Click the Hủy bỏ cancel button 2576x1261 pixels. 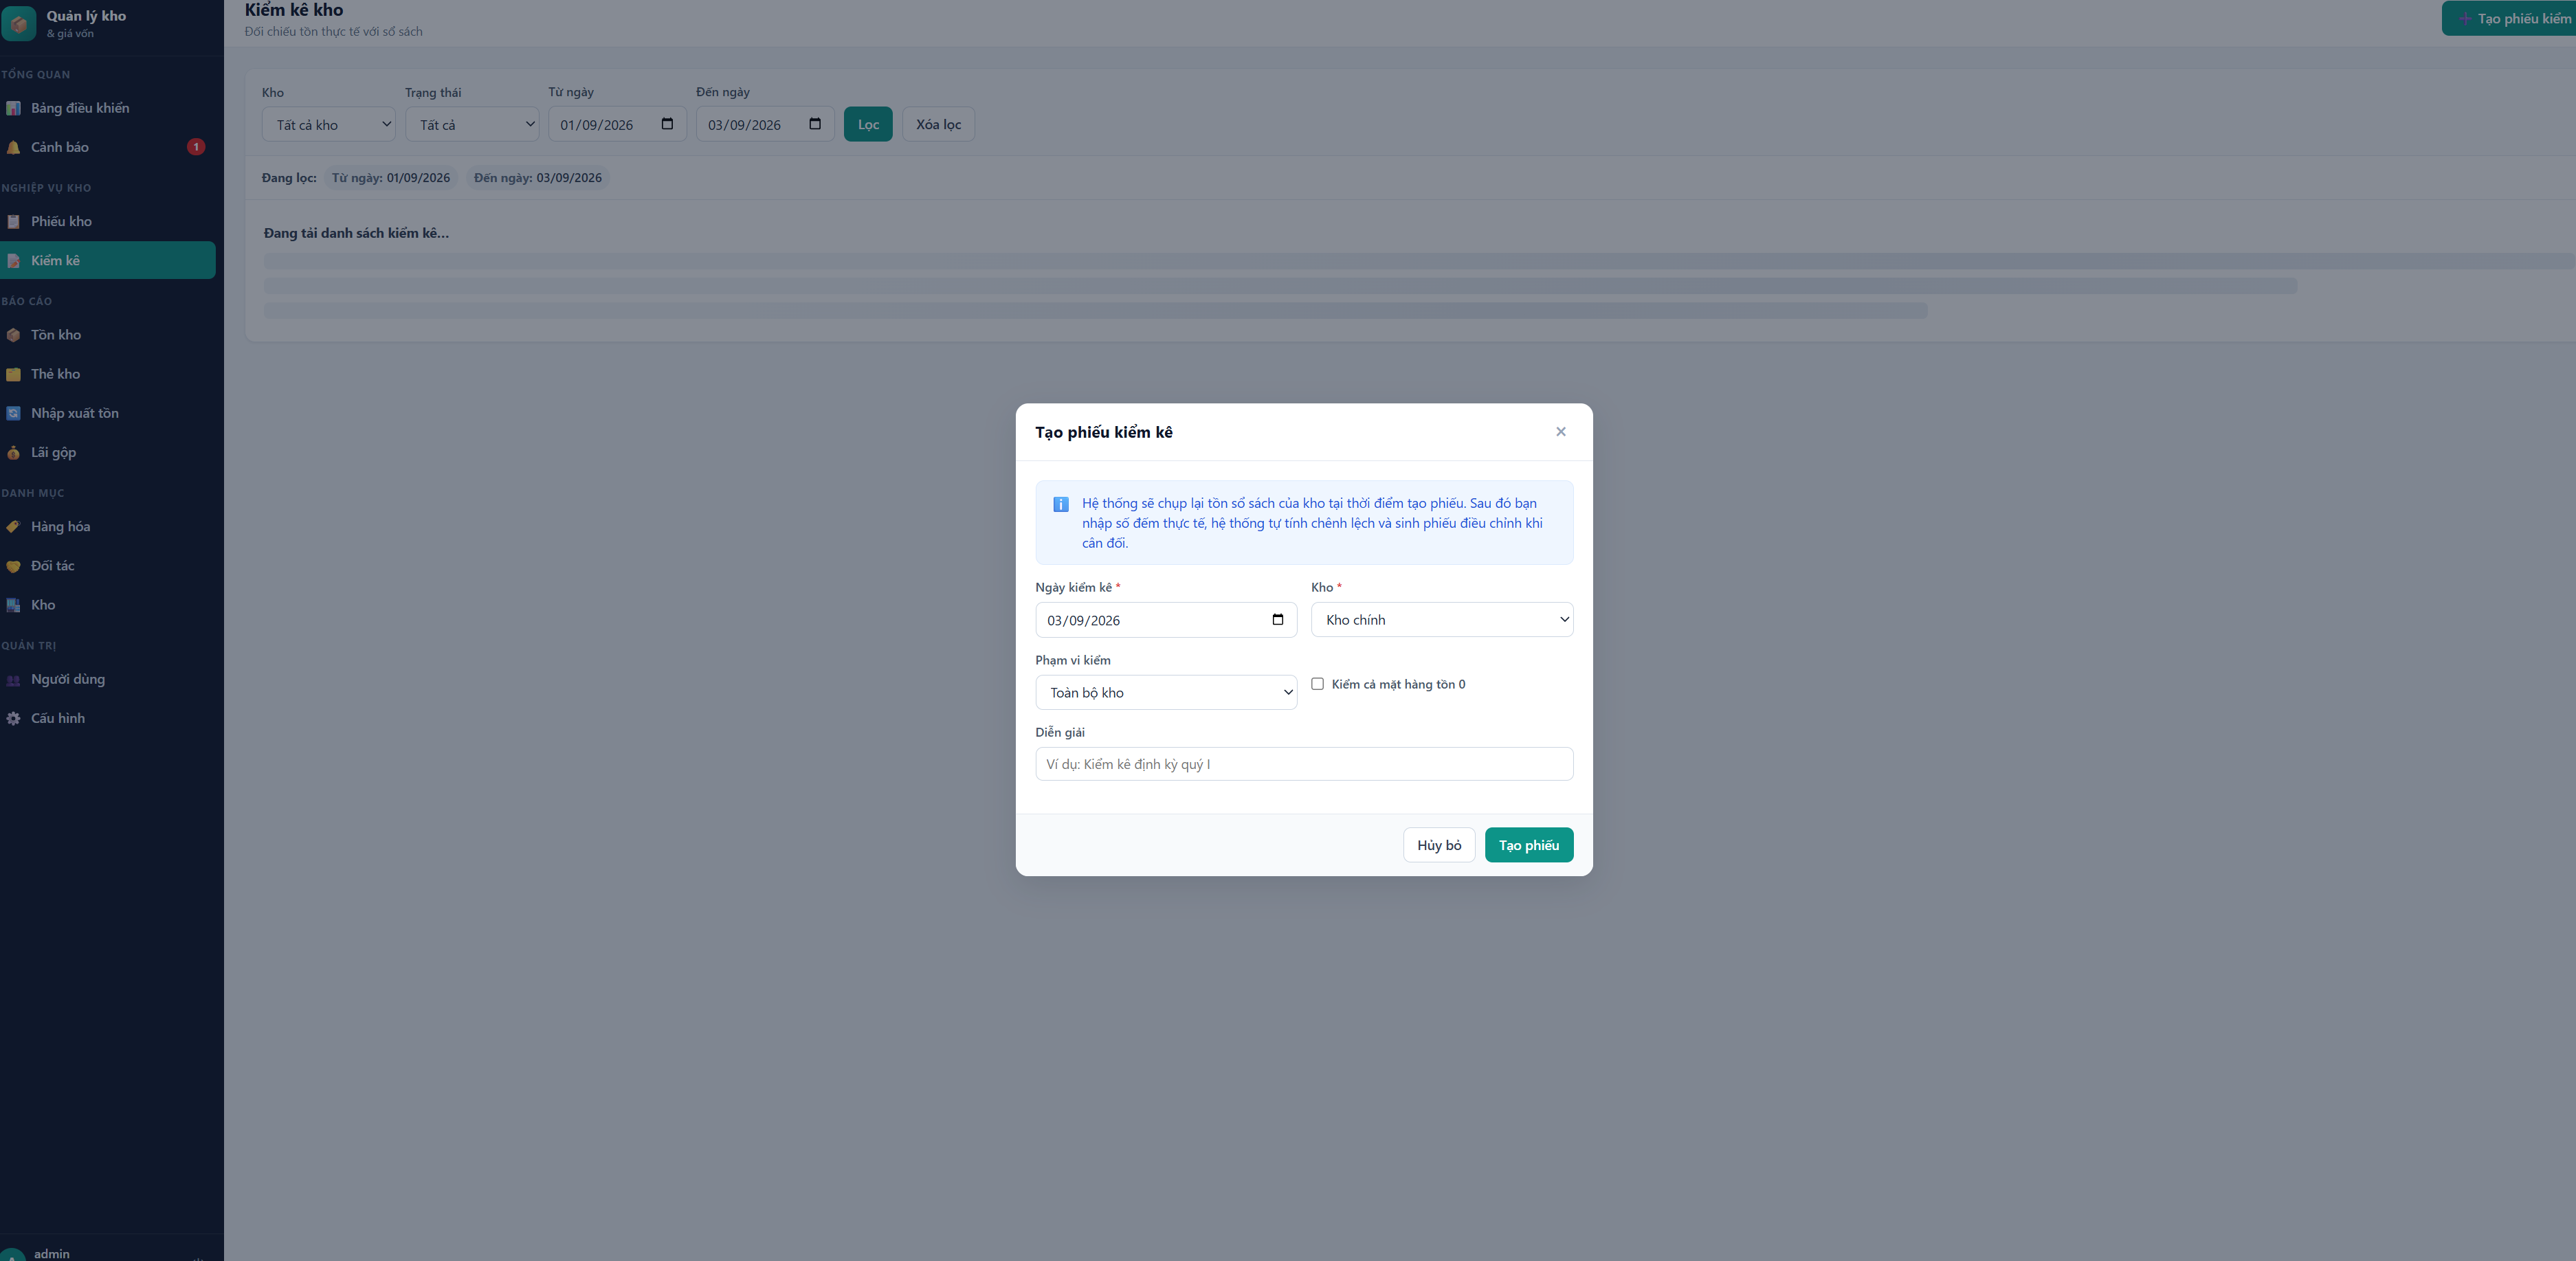(x=1439, y=846)
